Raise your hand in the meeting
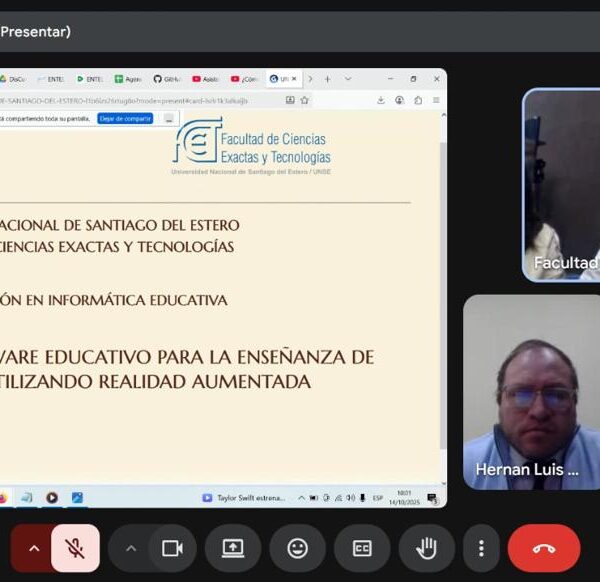 click(x=426, y=548)
